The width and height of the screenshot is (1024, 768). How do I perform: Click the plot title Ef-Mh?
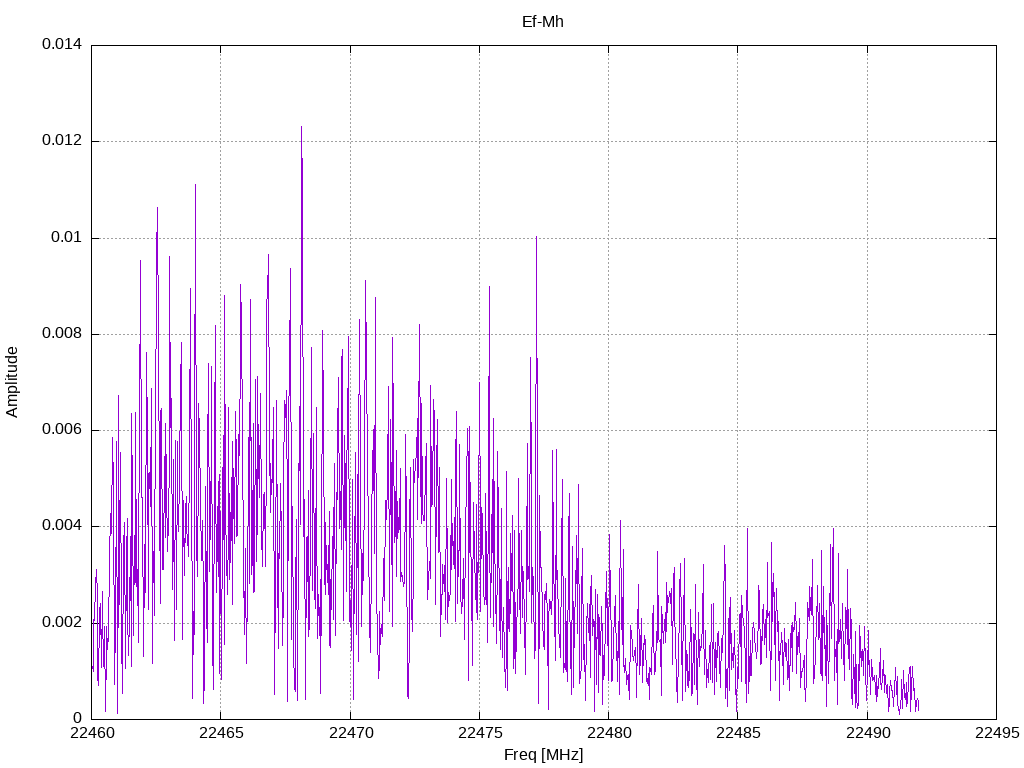coord(543,21)
